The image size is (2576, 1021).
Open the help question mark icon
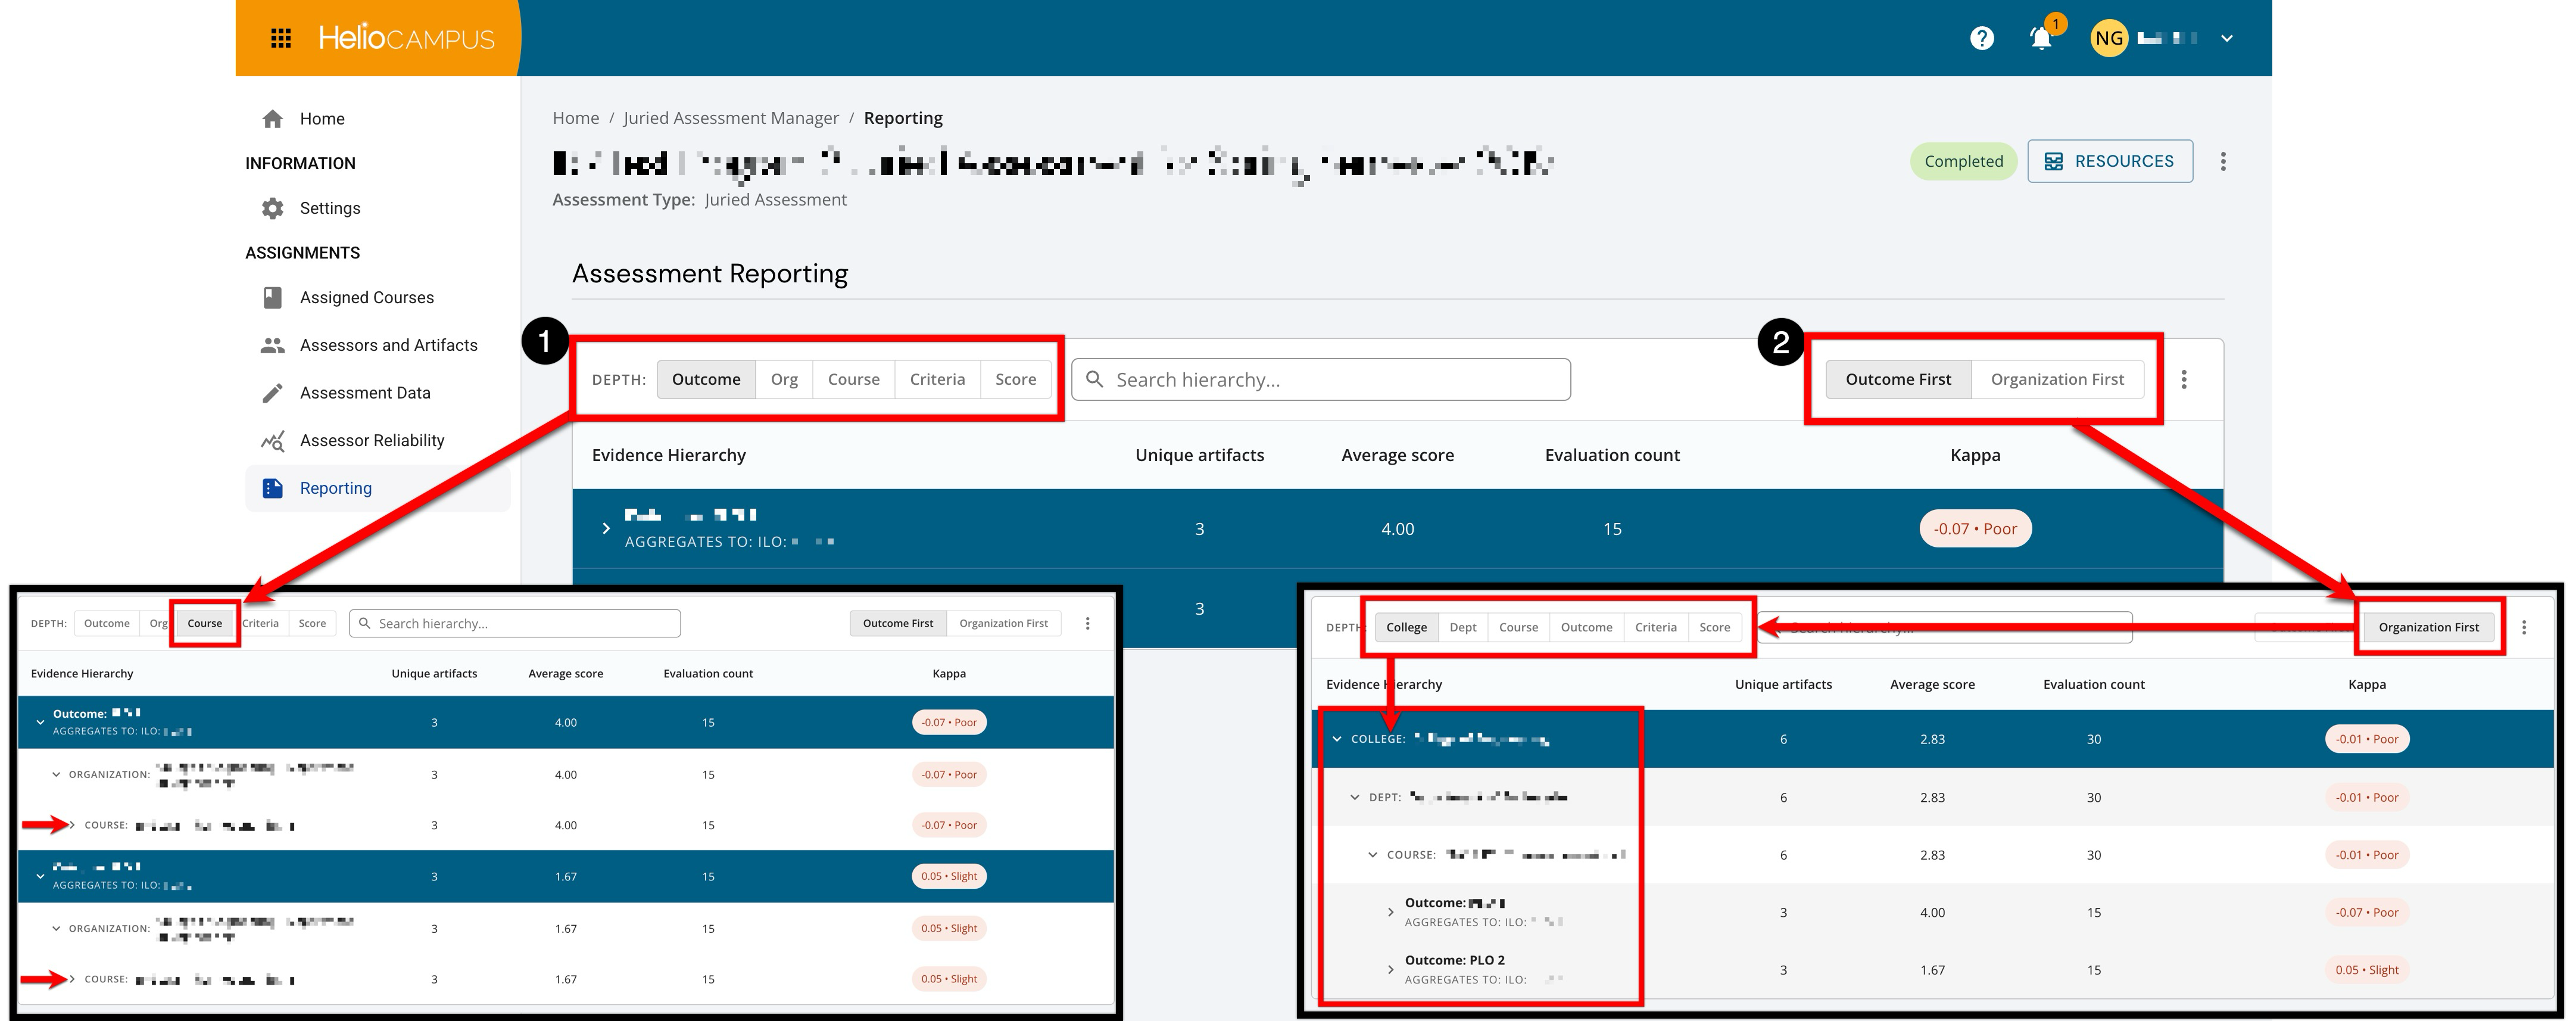pyautogui.click(x=1981, y=38)
